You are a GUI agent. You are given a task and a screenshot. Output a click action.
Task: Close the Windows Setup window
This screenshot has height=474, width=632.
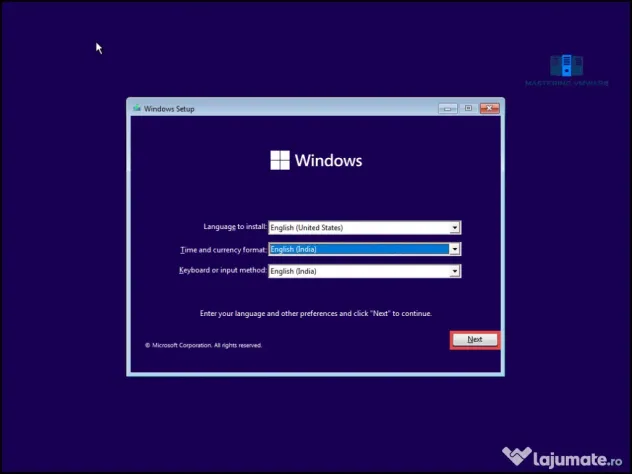click(x=490, y=108)
